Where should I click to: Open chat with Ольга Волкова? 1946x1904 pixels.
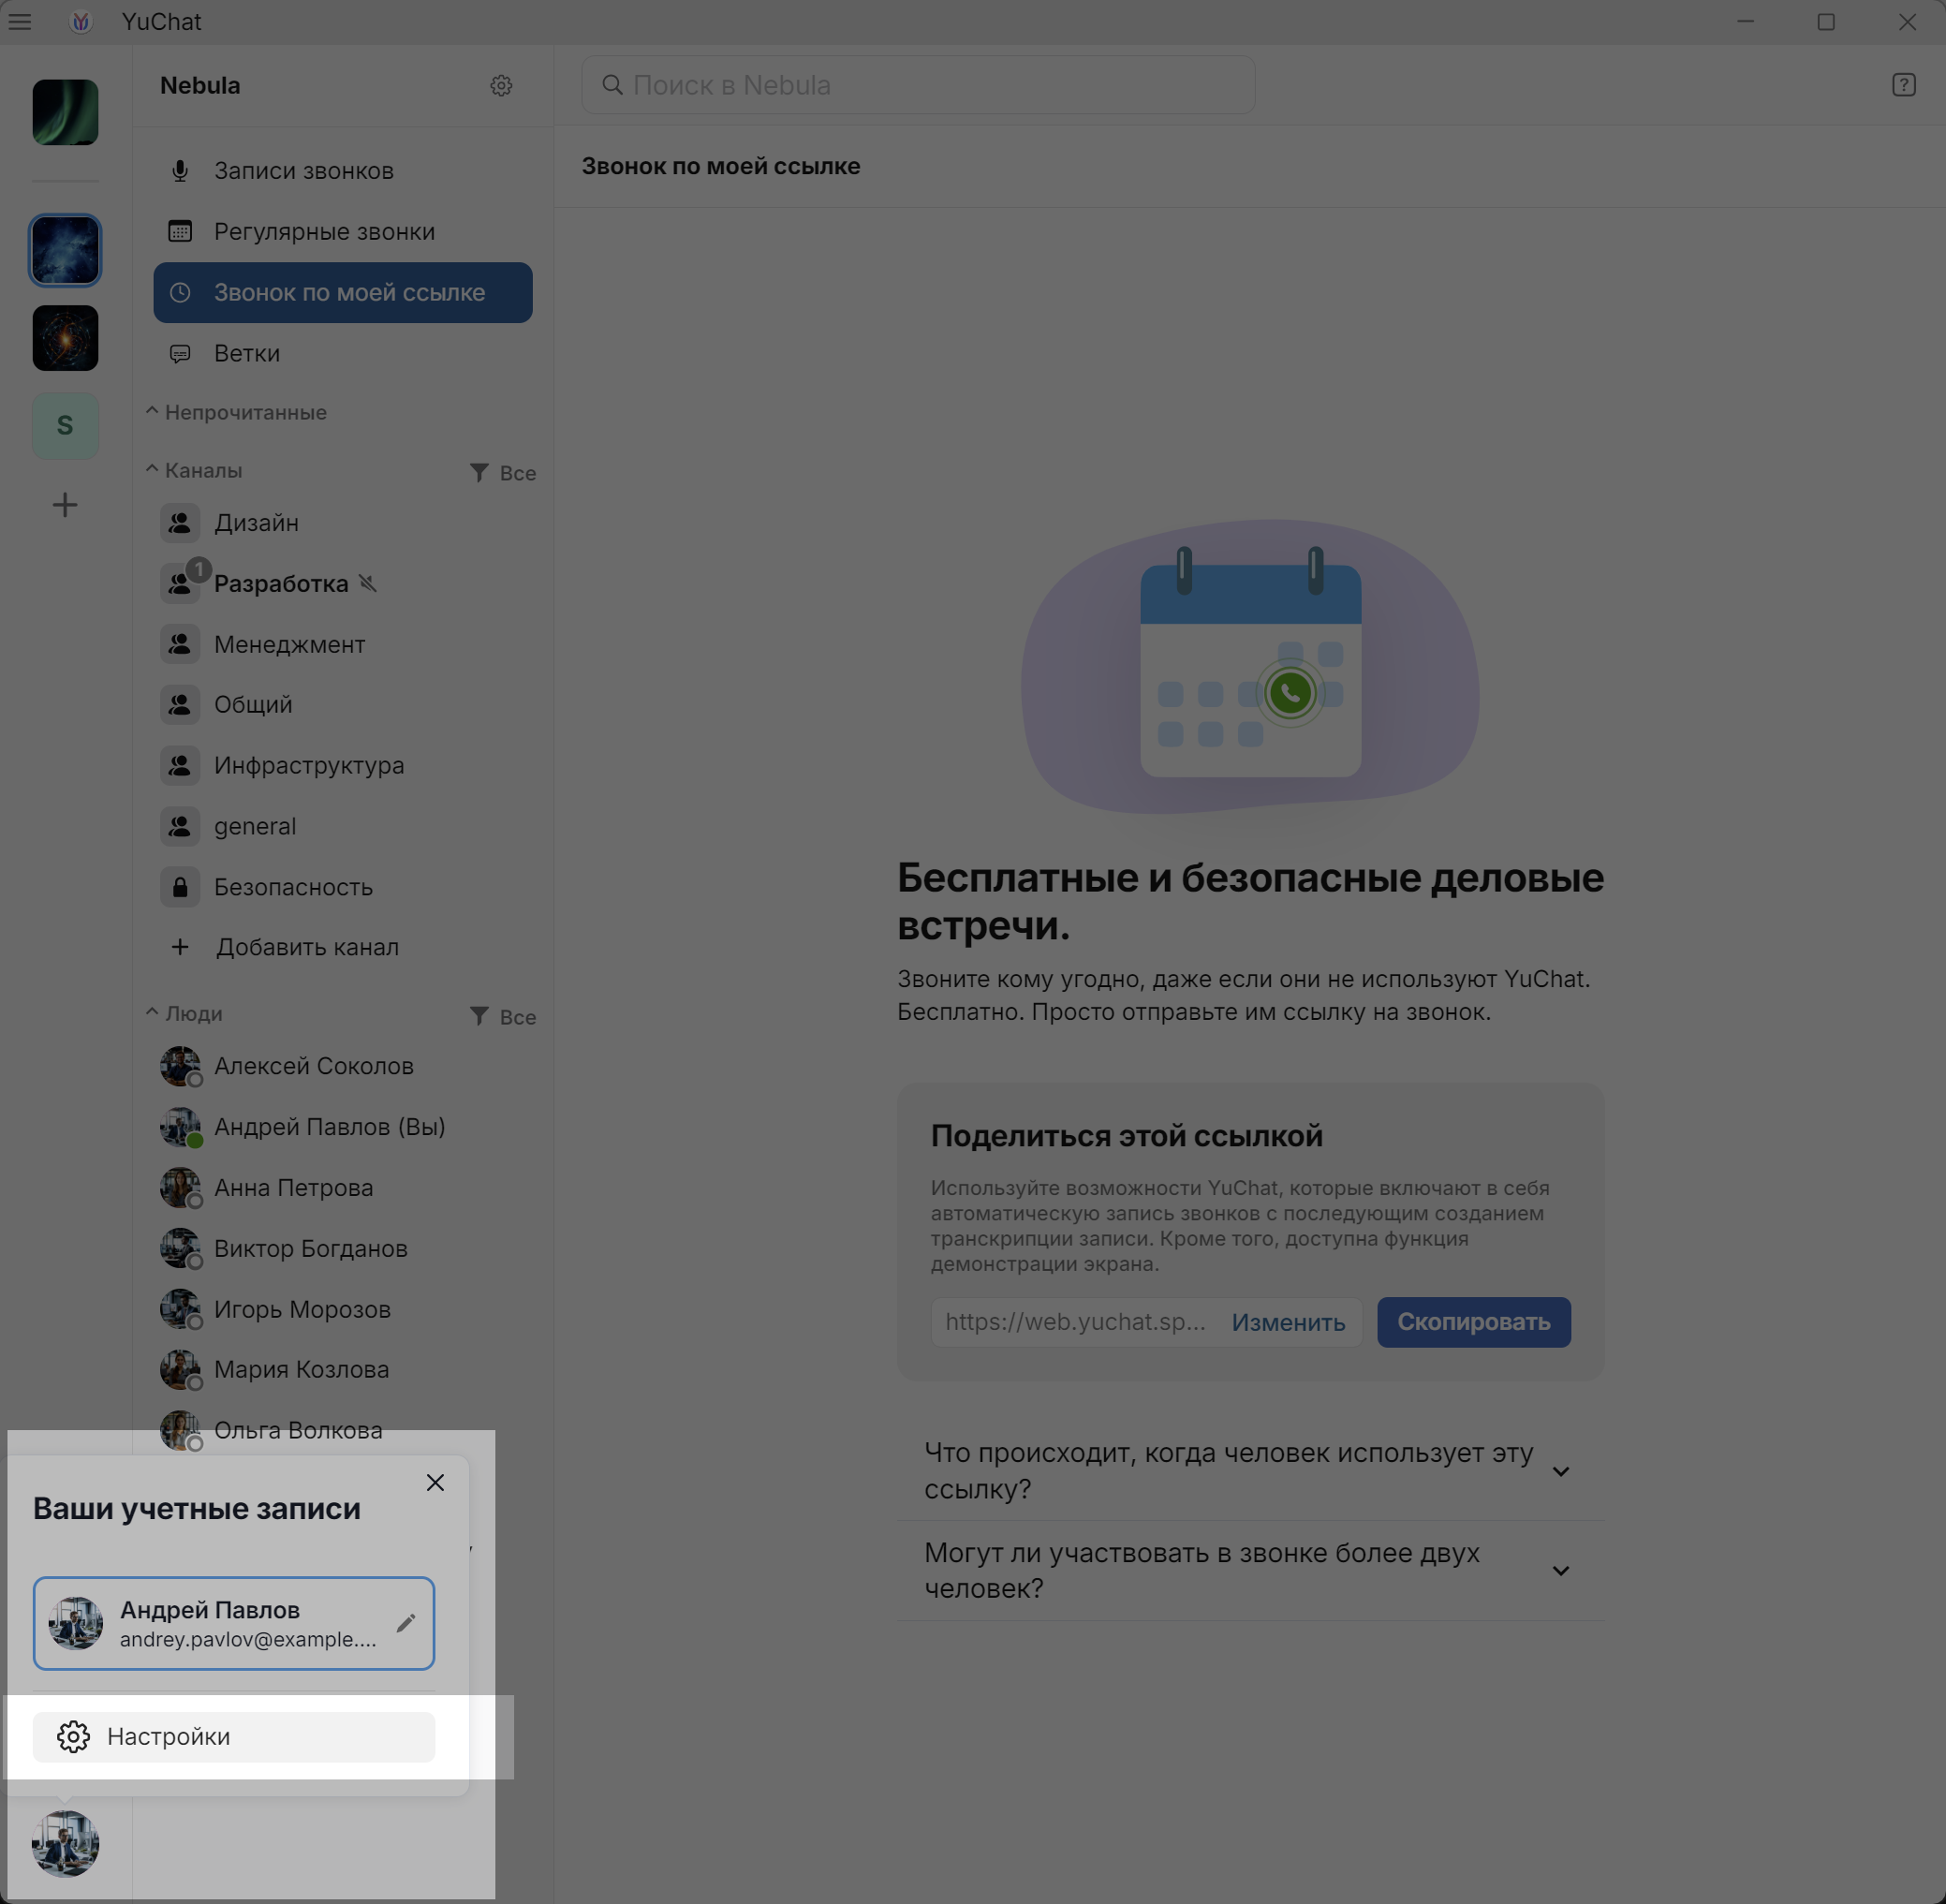(342, 1431)
